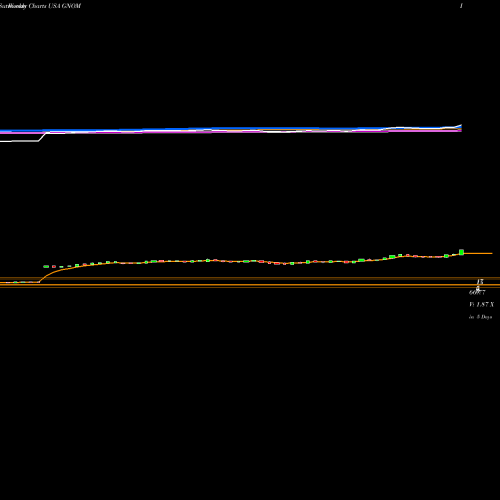Click the V: 1.87 X volume label
The width and height of the screenshot is (500, 500).
(x=481, y=304)
